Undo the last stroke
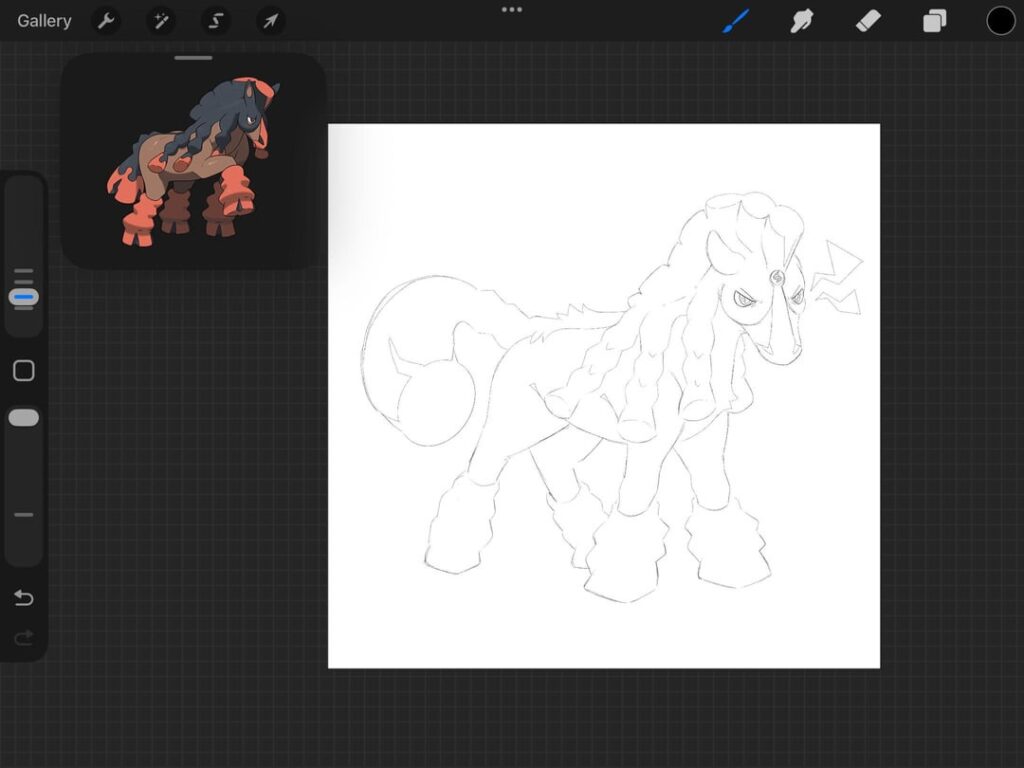 (24, 598)
